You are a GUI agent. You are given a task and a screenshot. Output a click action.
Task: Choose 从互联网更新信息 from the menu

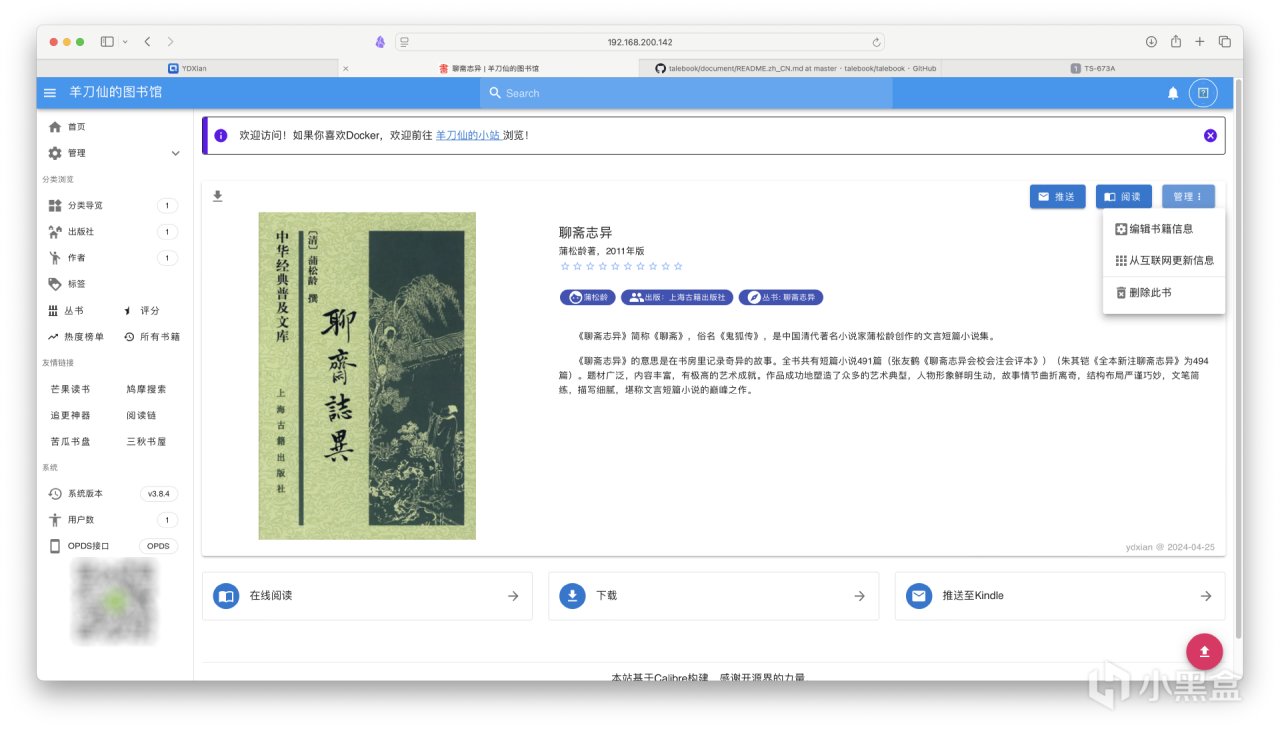(1164, 260)
